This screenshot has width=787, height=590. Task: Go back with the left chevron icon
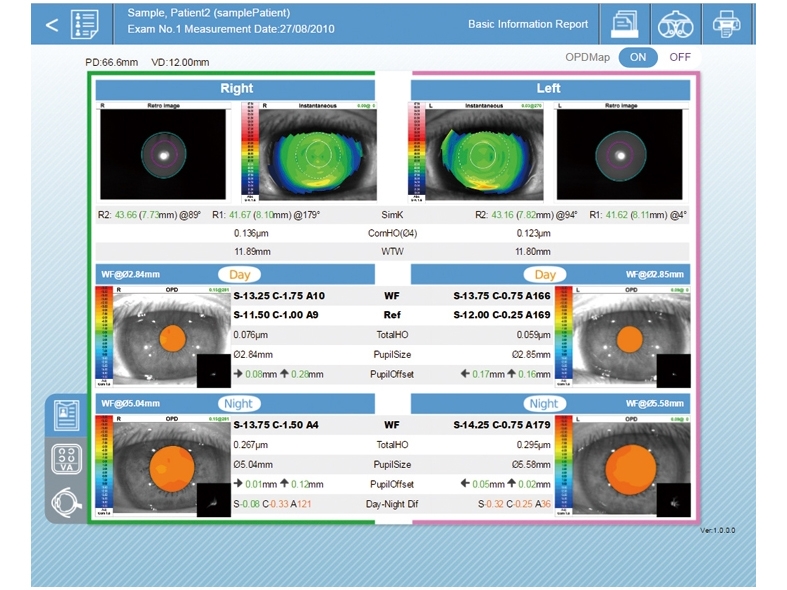tap(52, 25)
